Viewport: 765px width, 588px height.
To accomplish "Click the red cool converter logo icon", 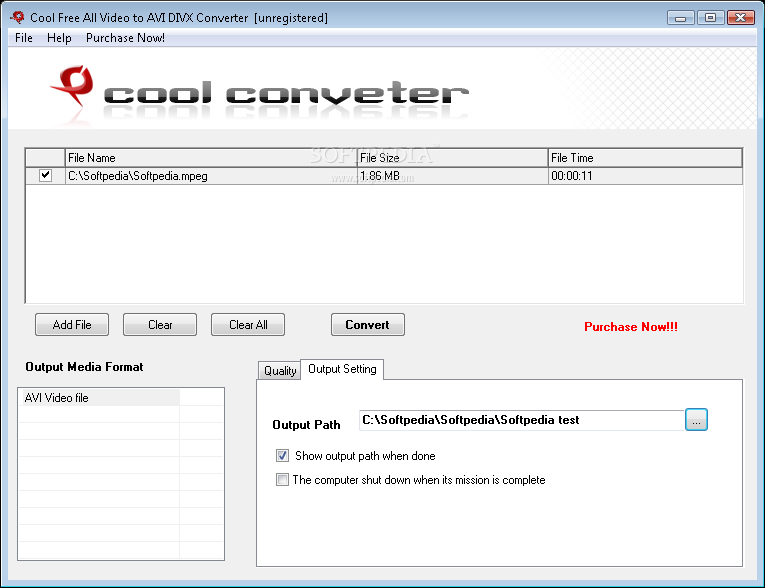I will (73, 85).
